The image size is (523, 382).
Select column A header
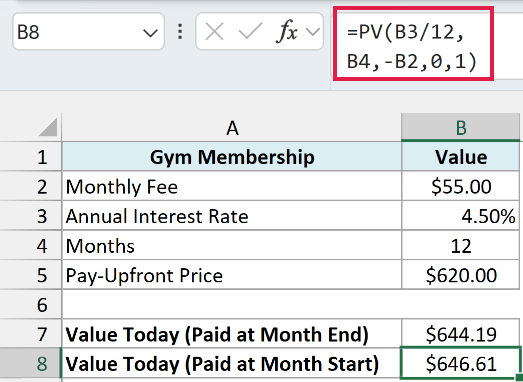(x=232, y=128)
